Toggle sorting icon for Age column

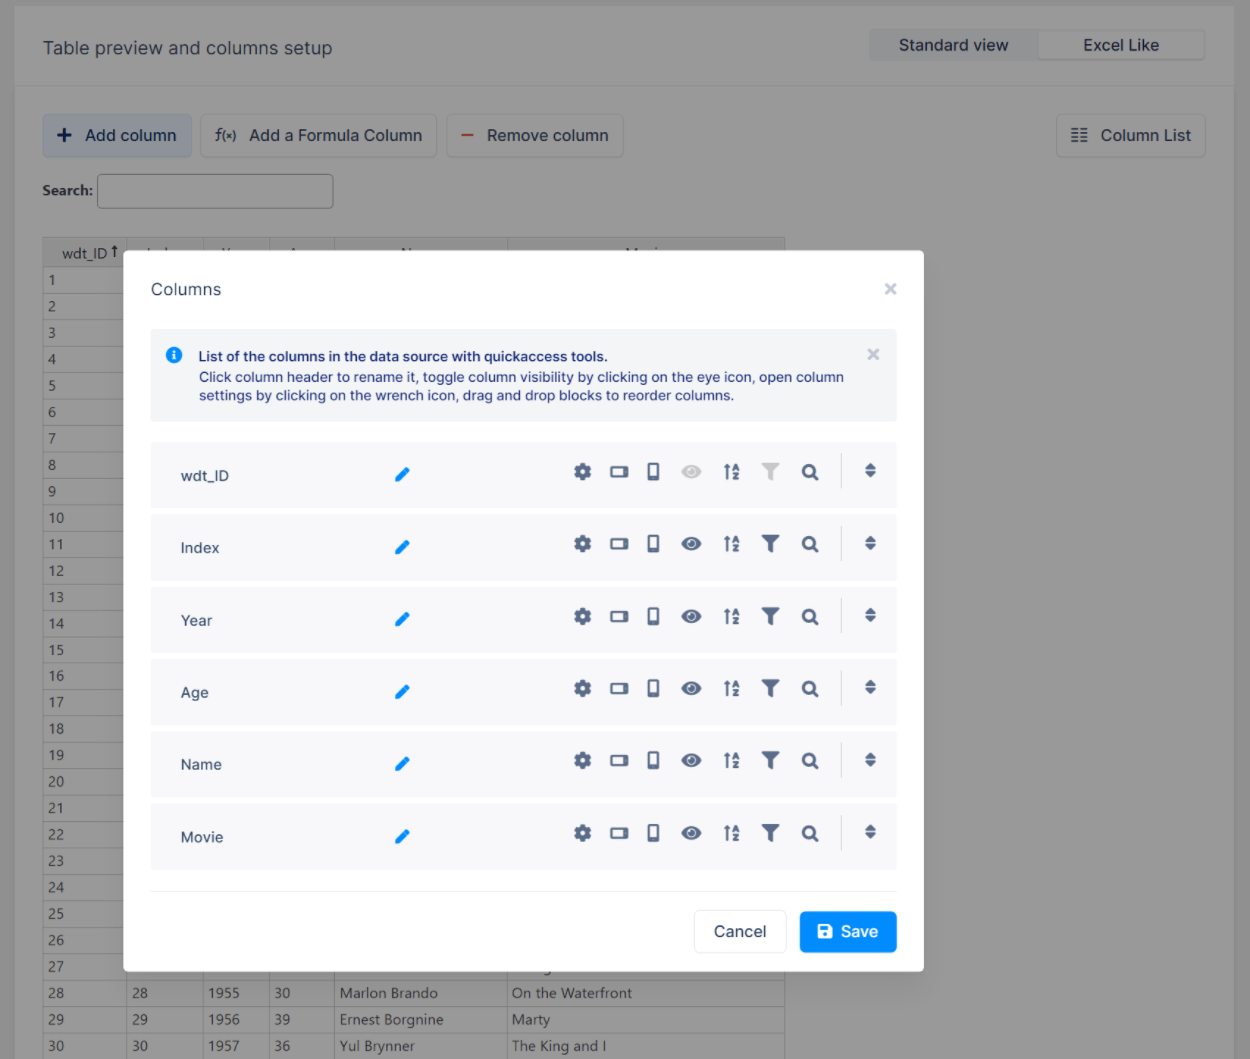732,688
